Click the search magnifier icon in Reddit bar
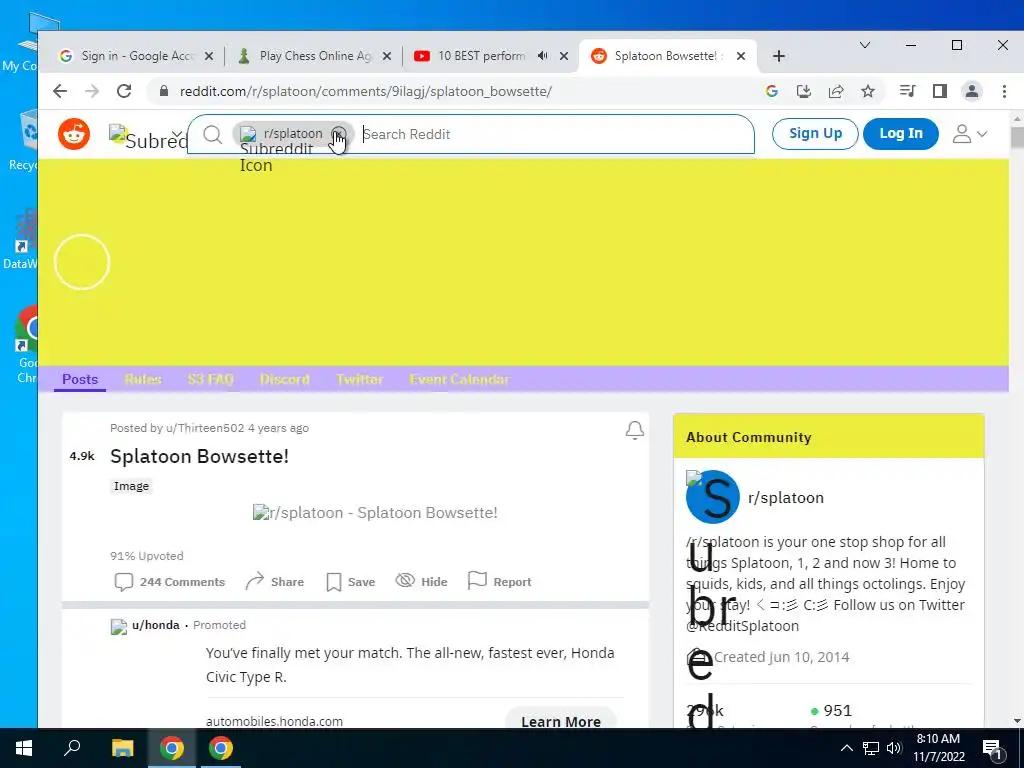This screenshot has width=1024, height=768. pos(212,135)
